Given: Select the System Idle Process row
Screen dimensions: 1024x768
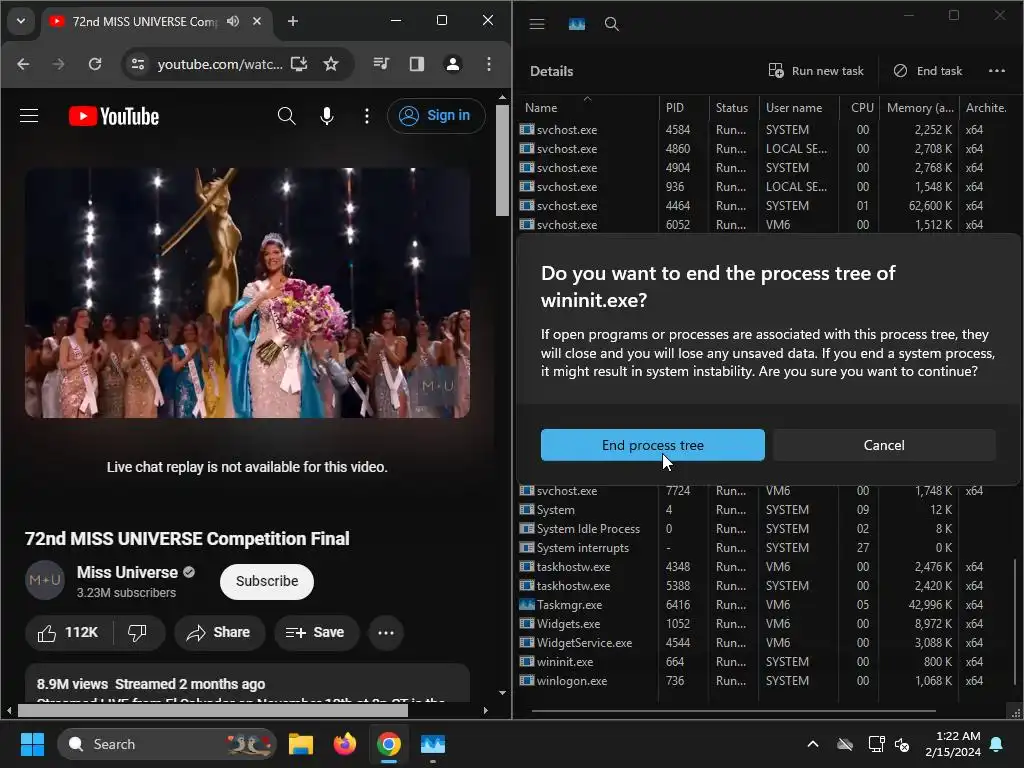Looking at the screenshot, I should point(765,528).
